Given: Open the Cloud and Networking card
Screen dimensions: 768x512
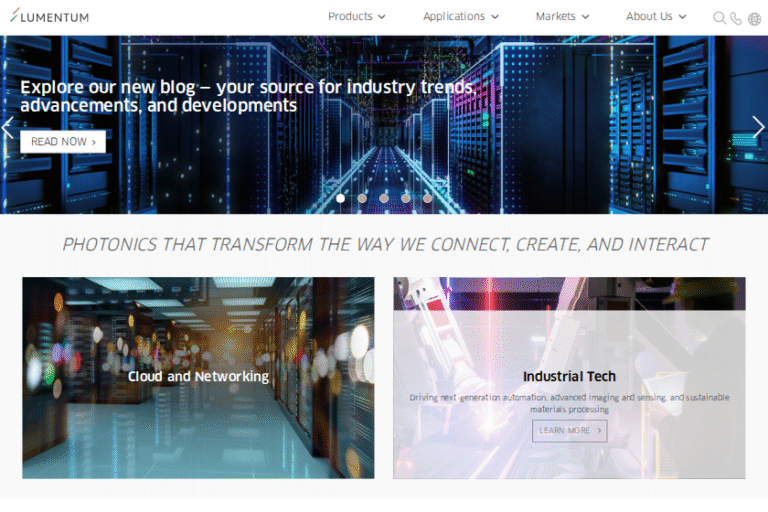Looking at the screenshot, I should point(198,377).
